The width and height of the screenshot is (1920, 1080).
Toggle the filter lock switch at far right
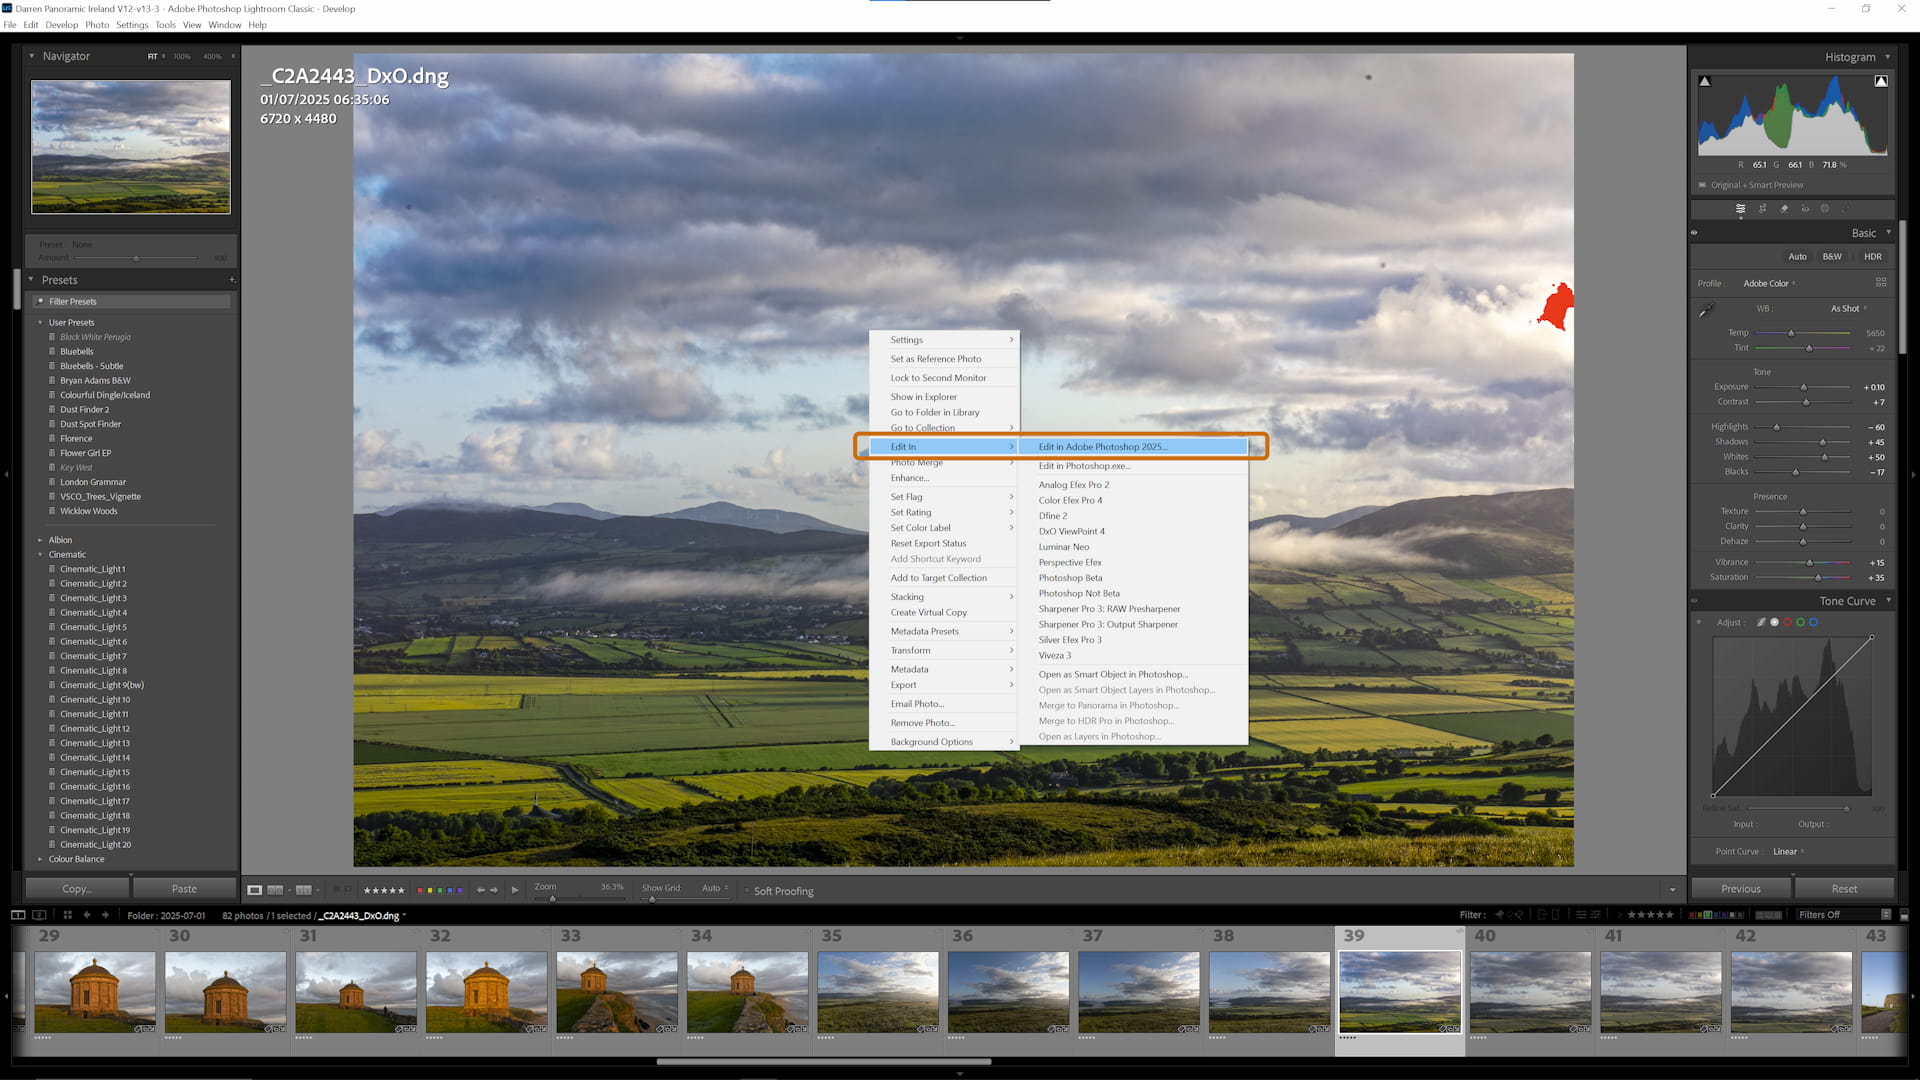[1904, 915]
